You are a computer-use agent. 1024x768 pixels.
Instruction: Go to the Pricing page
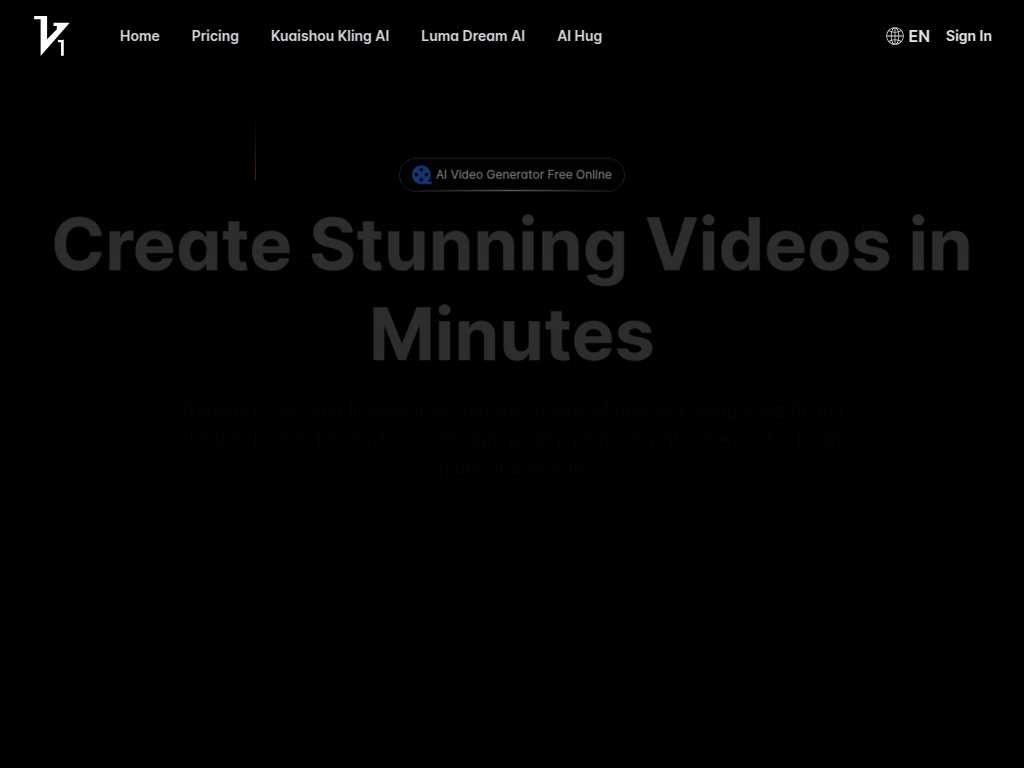click(215, 36)
